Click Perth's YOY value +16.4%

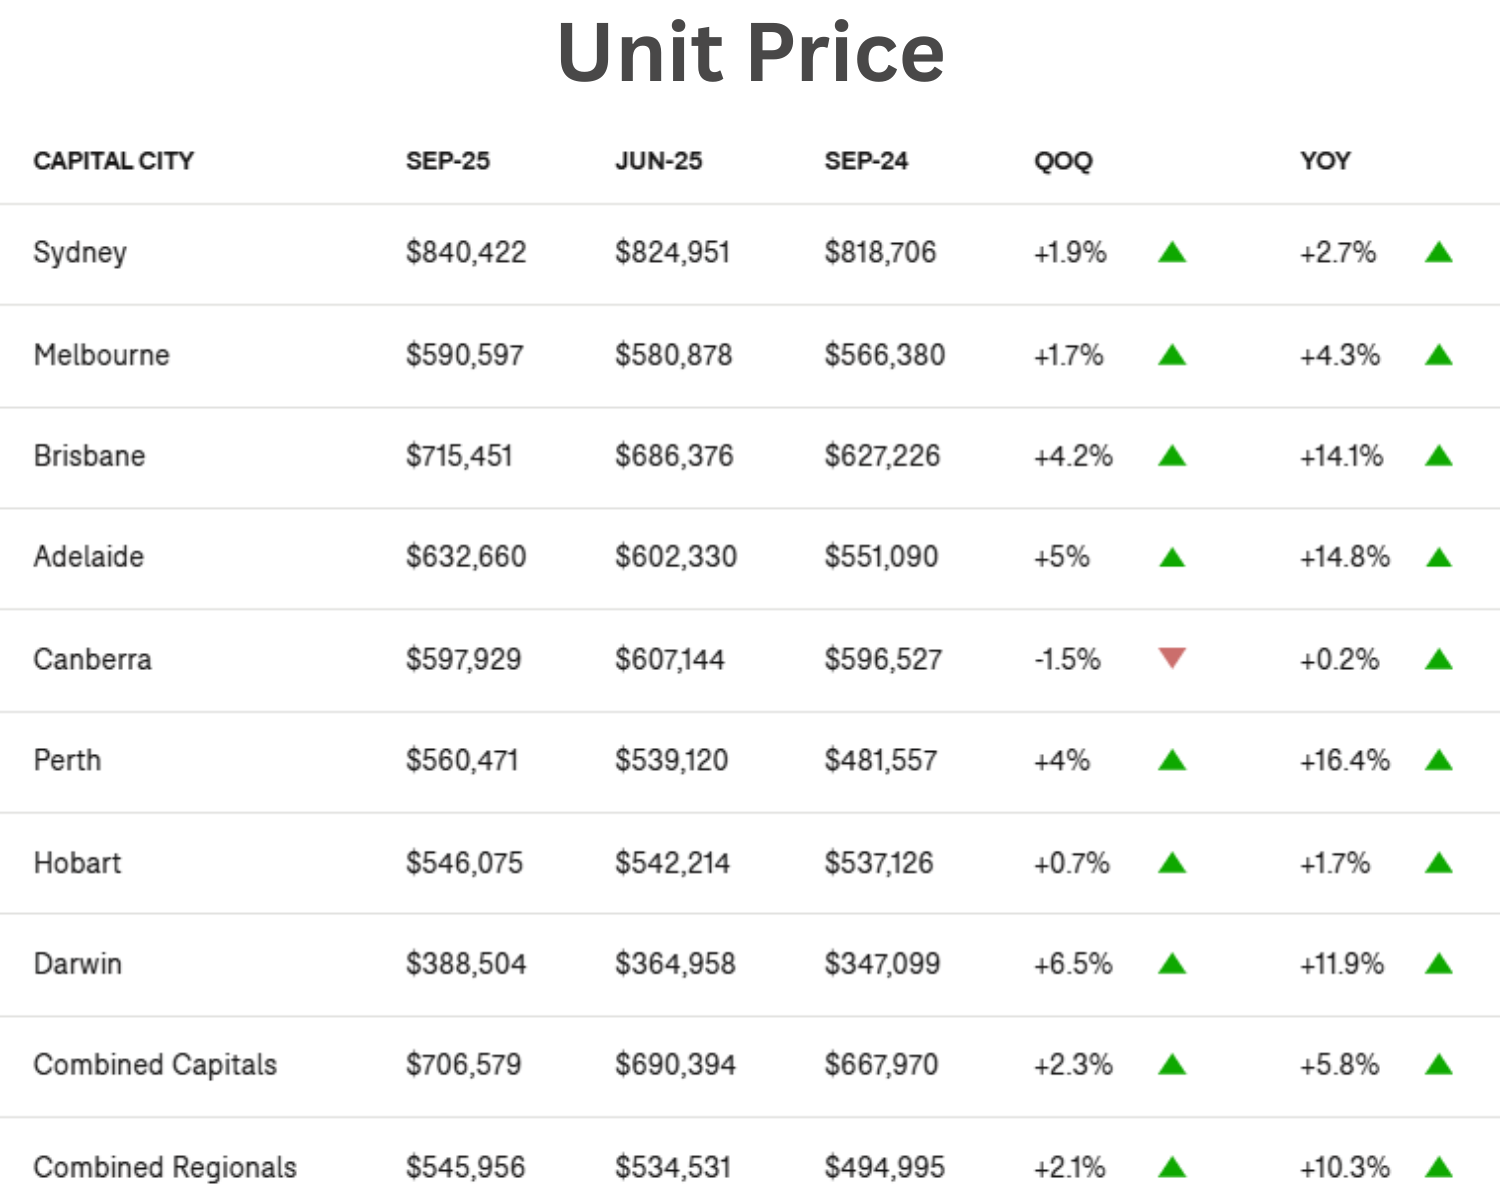tap(1345, 761)
